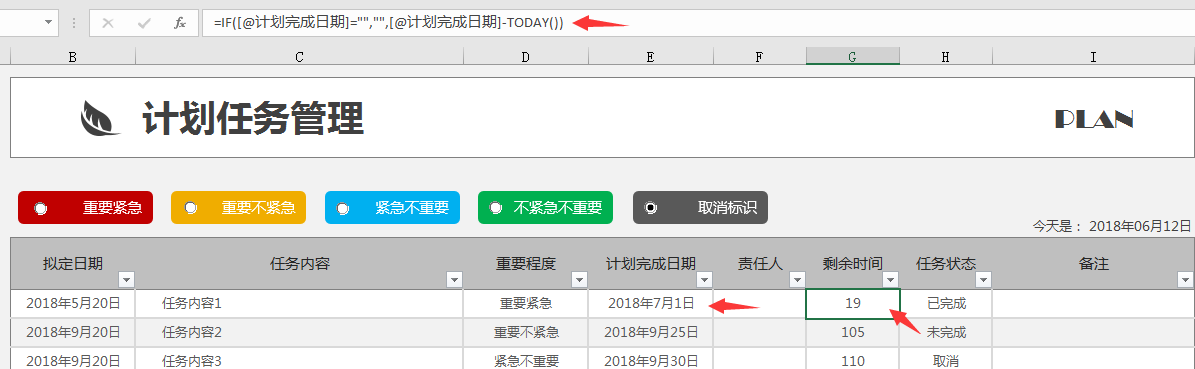1195x369 pixels.
Task: Select column I header
Action: (1094, 56)
